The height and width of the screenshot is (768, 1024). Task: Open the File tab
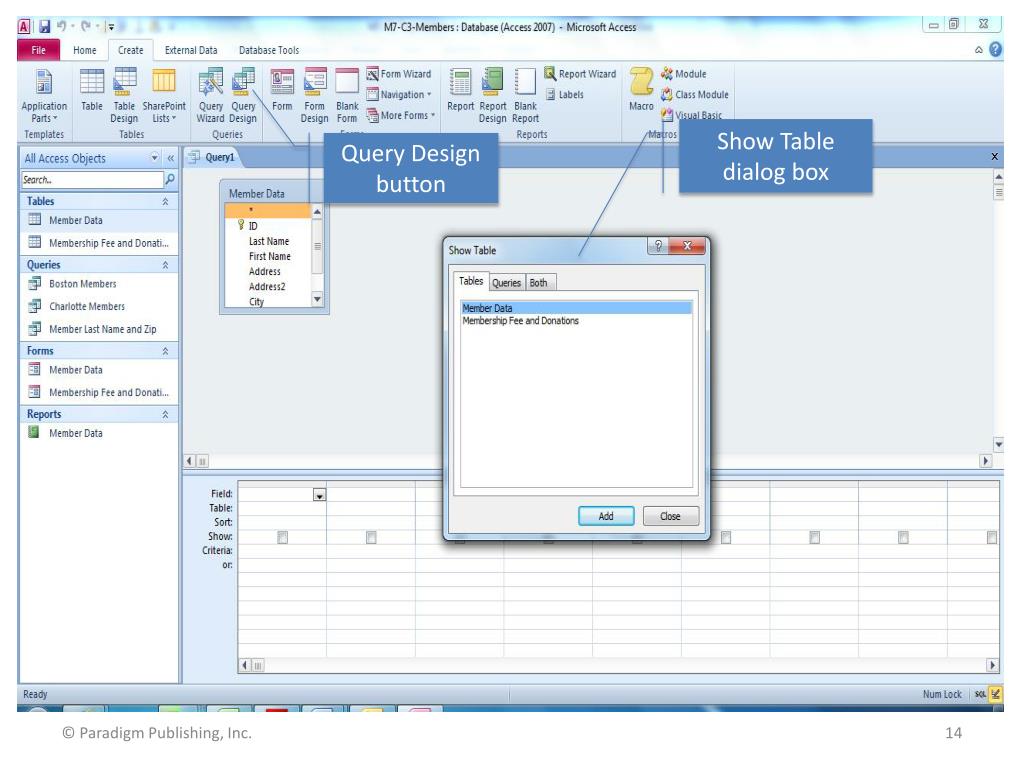[39, 50]
